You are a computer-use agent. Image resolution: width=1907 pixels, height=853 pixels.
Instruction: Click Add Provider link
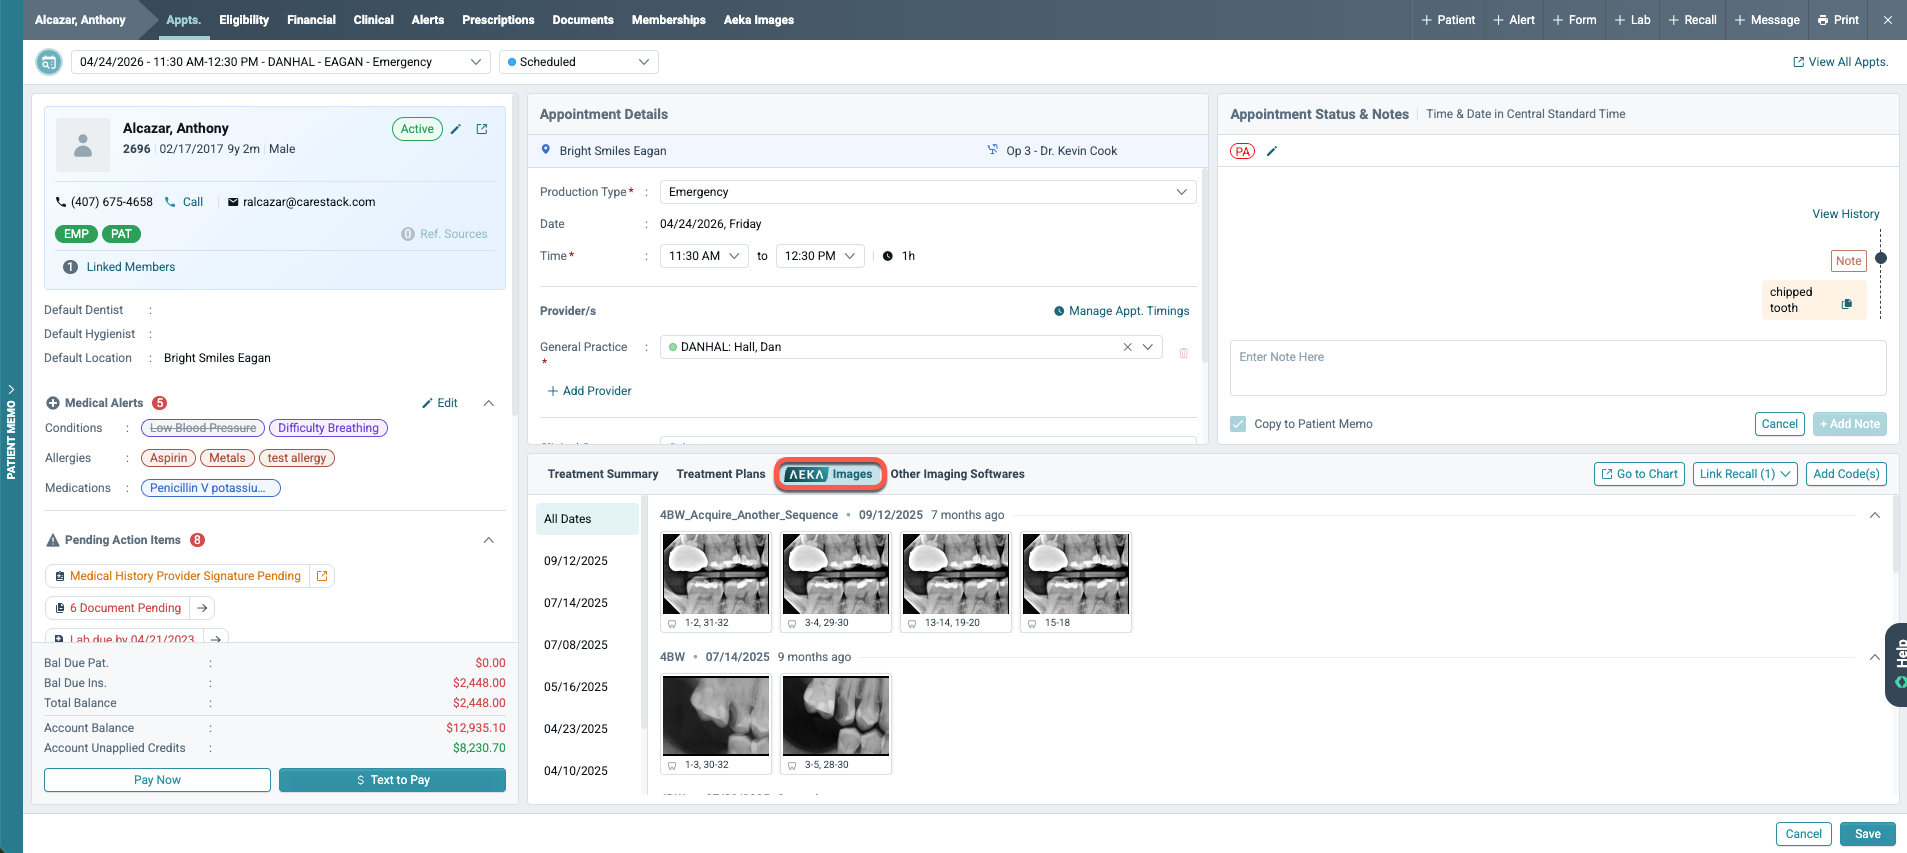(x=589, y=391)
